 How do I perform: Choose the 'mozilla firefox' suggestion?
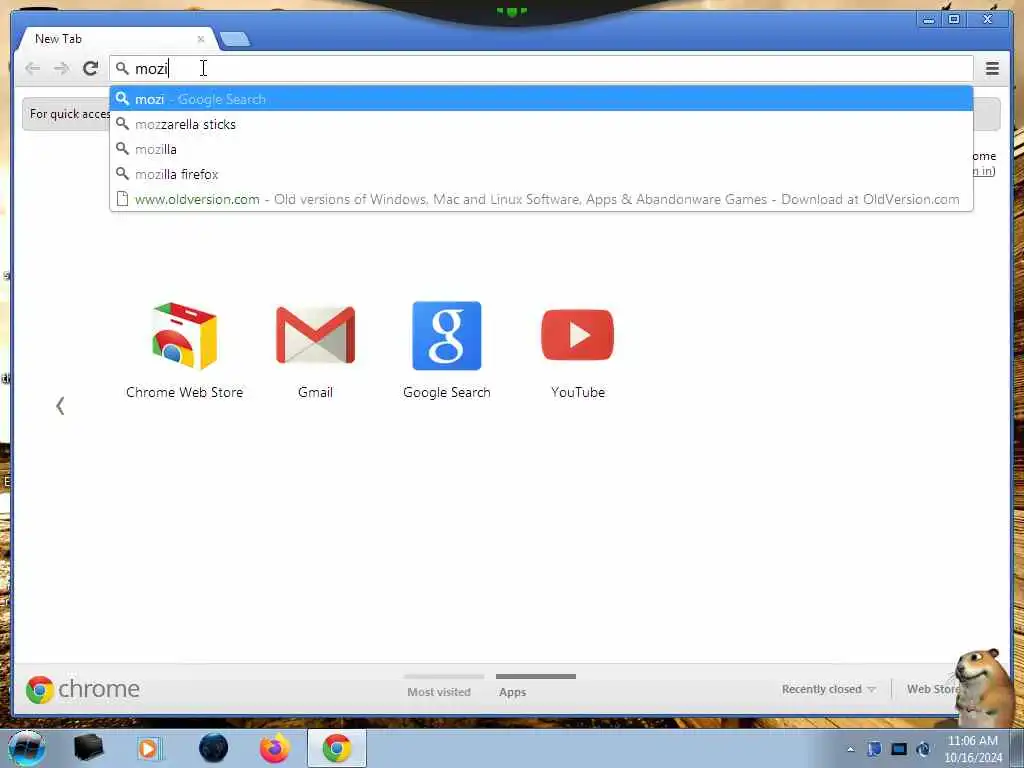click(x=541, y=174)
